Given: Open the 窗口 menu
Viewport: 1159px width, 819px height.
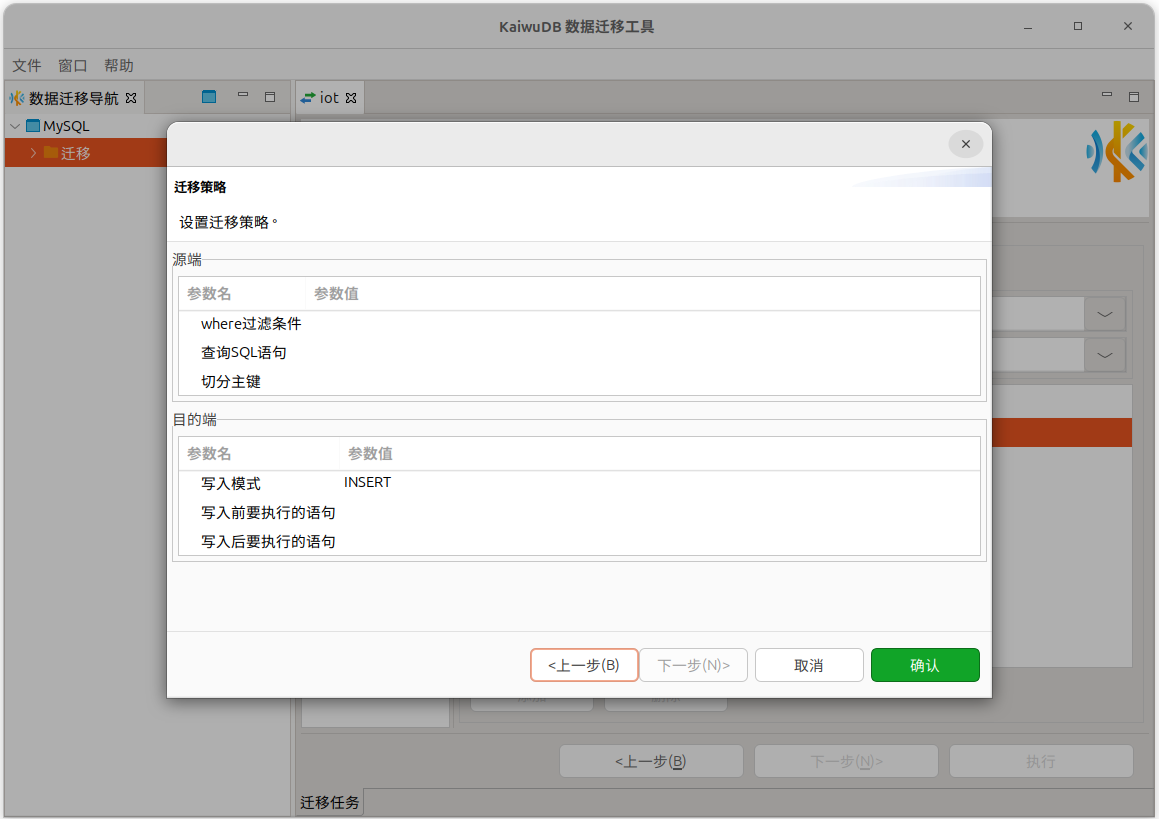Looking at the screenshot, I should click(73, 65).
